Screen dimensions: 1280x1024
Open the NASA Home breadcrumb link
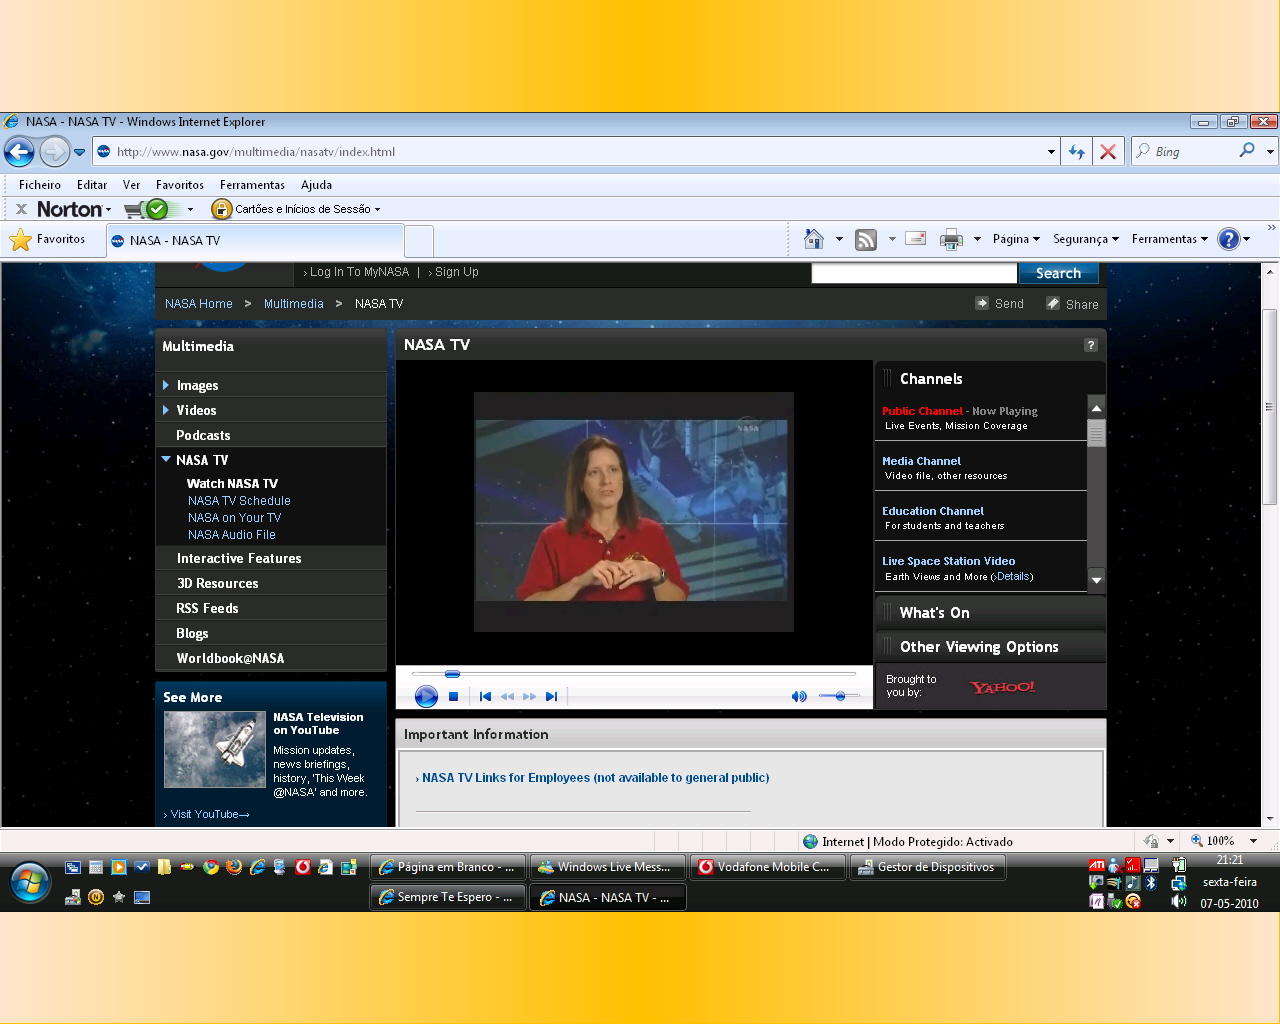[199, 304]
